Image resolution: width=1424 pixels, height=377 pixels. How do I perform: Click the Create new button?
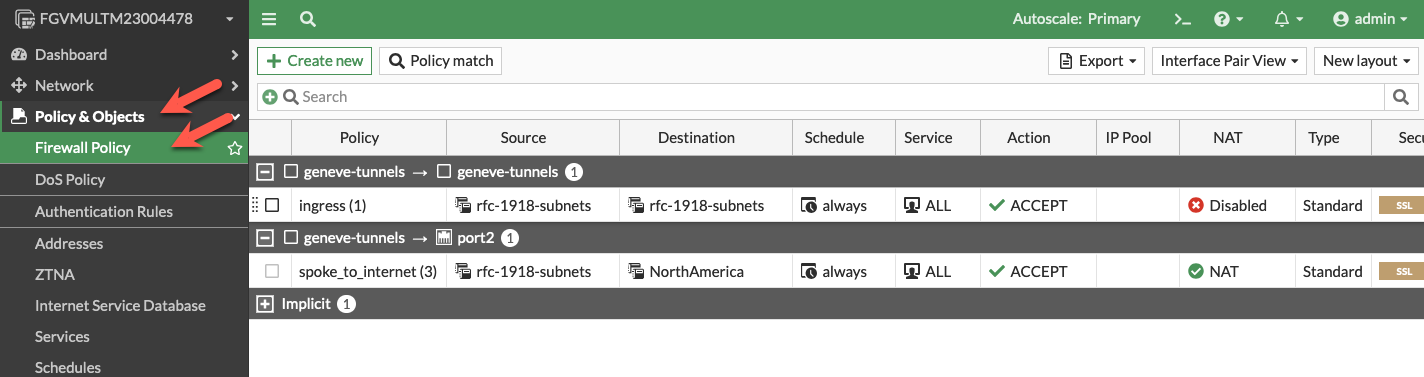(314, 61)
